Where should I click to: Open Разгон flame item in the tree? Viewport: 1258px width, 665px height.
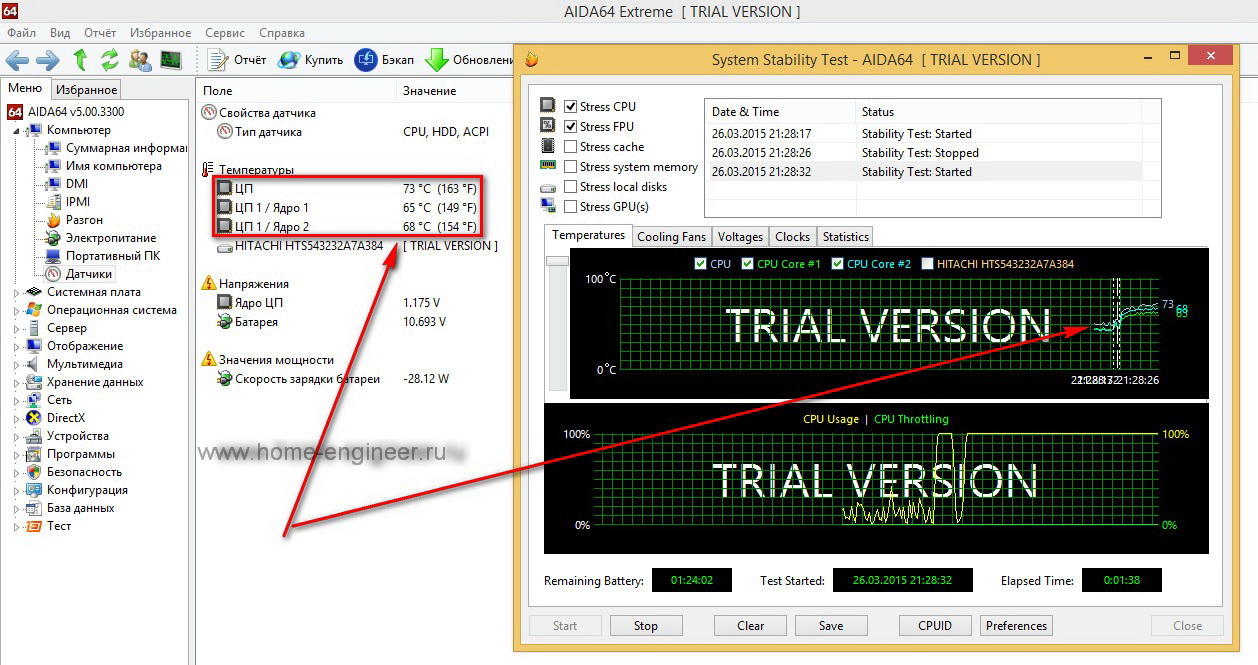point(75,219)
